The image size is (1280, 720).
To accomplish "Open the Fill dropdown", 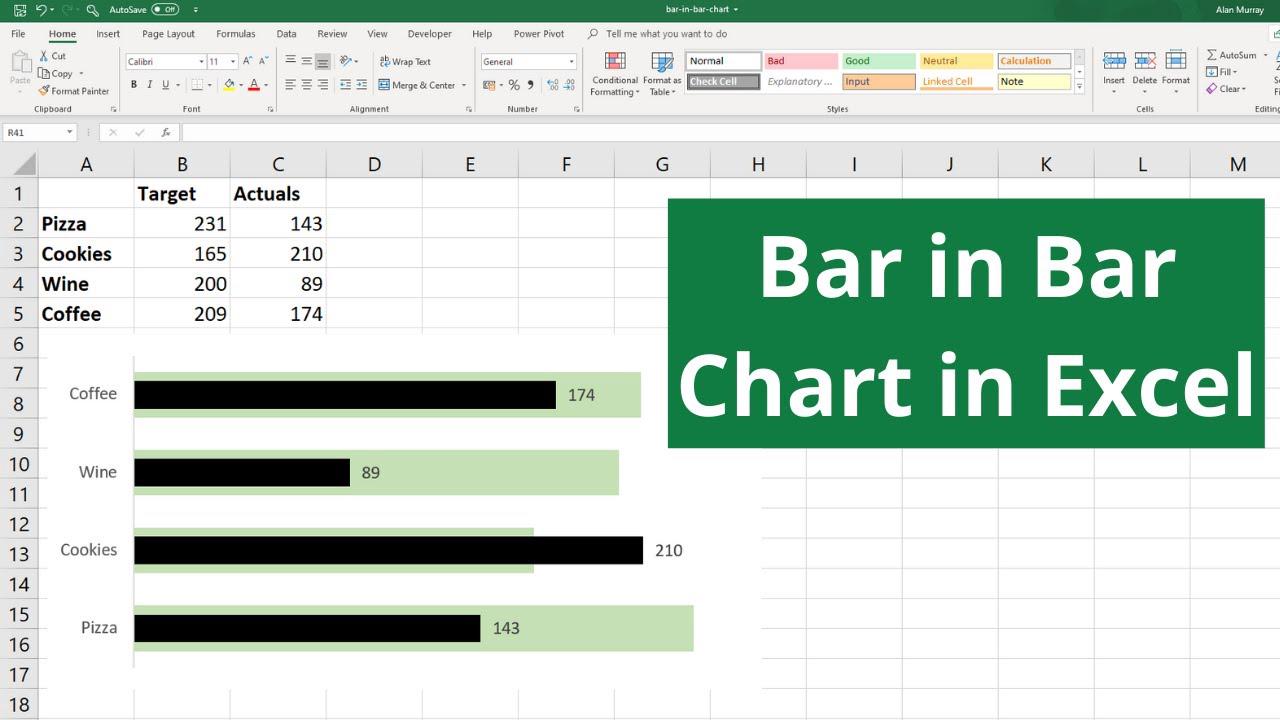I will 1222,72.
